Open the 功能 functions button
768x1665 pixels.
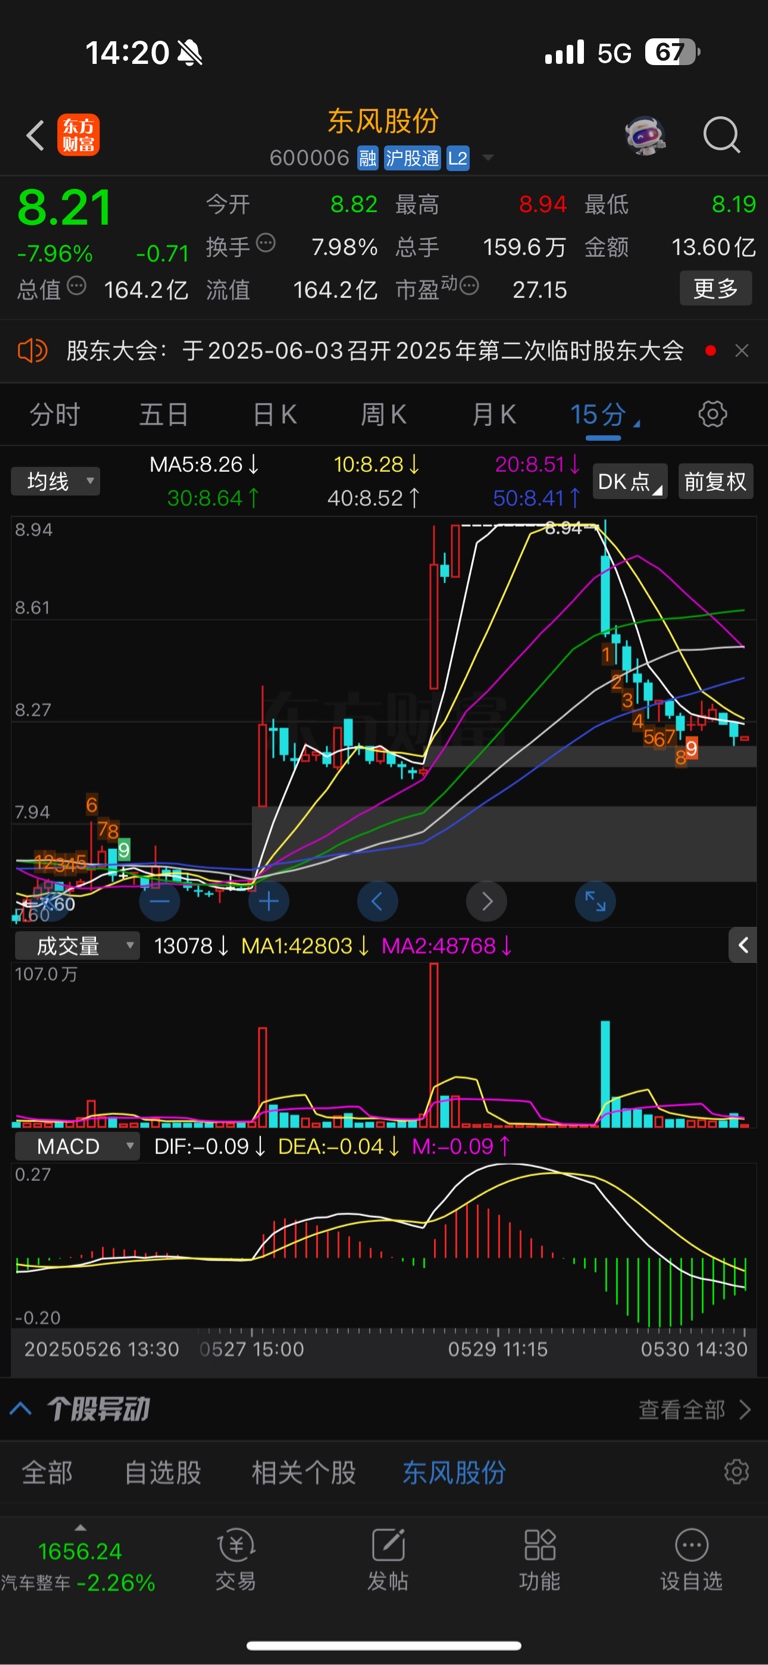point(540,1560)
